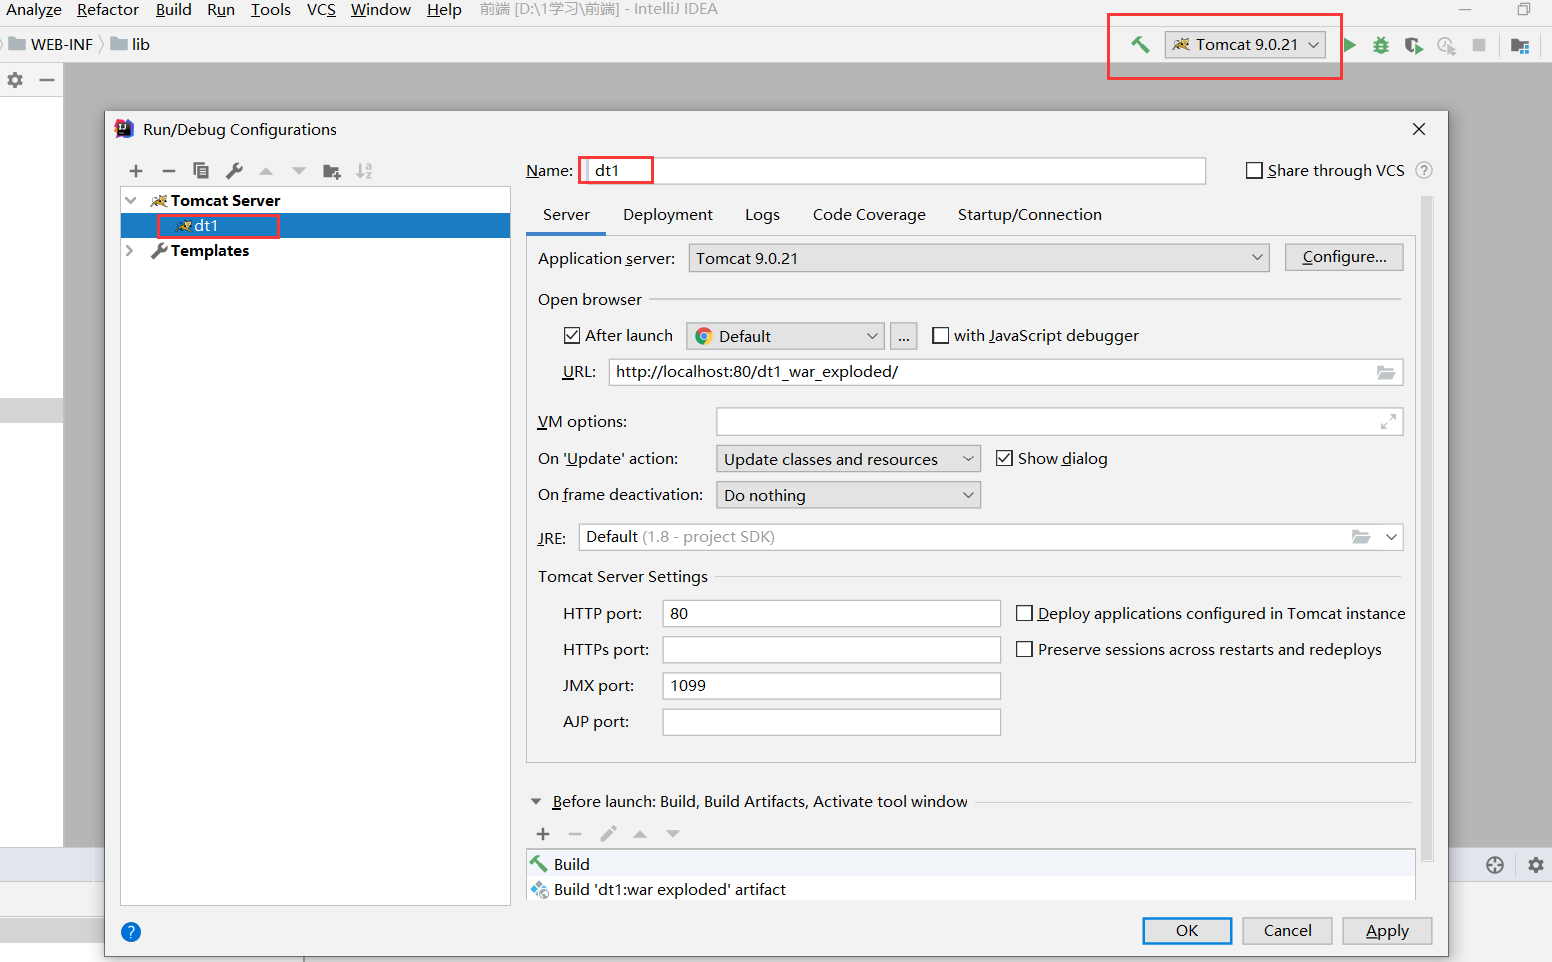Add new configuration with plus icon

136,171
